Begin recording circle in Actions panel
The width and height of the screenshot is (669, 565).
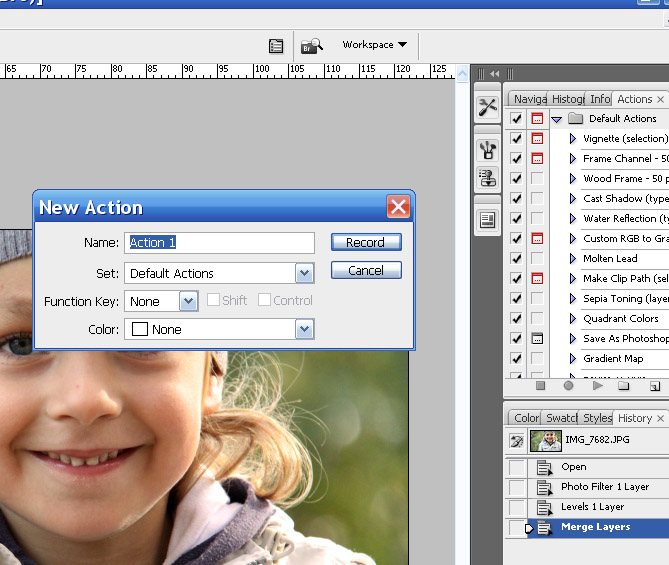click(568, 386)
